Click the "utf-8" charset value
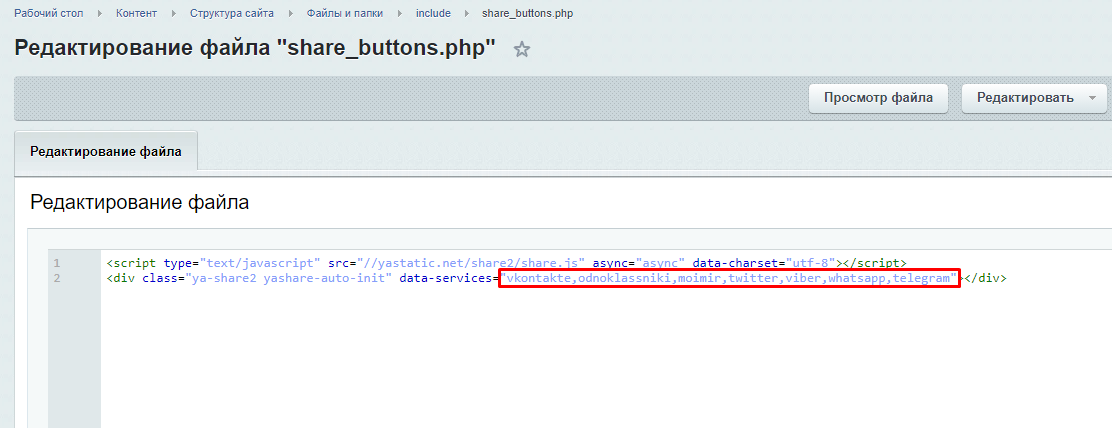This screenshot has width=1112, height=428. point(811,263)
